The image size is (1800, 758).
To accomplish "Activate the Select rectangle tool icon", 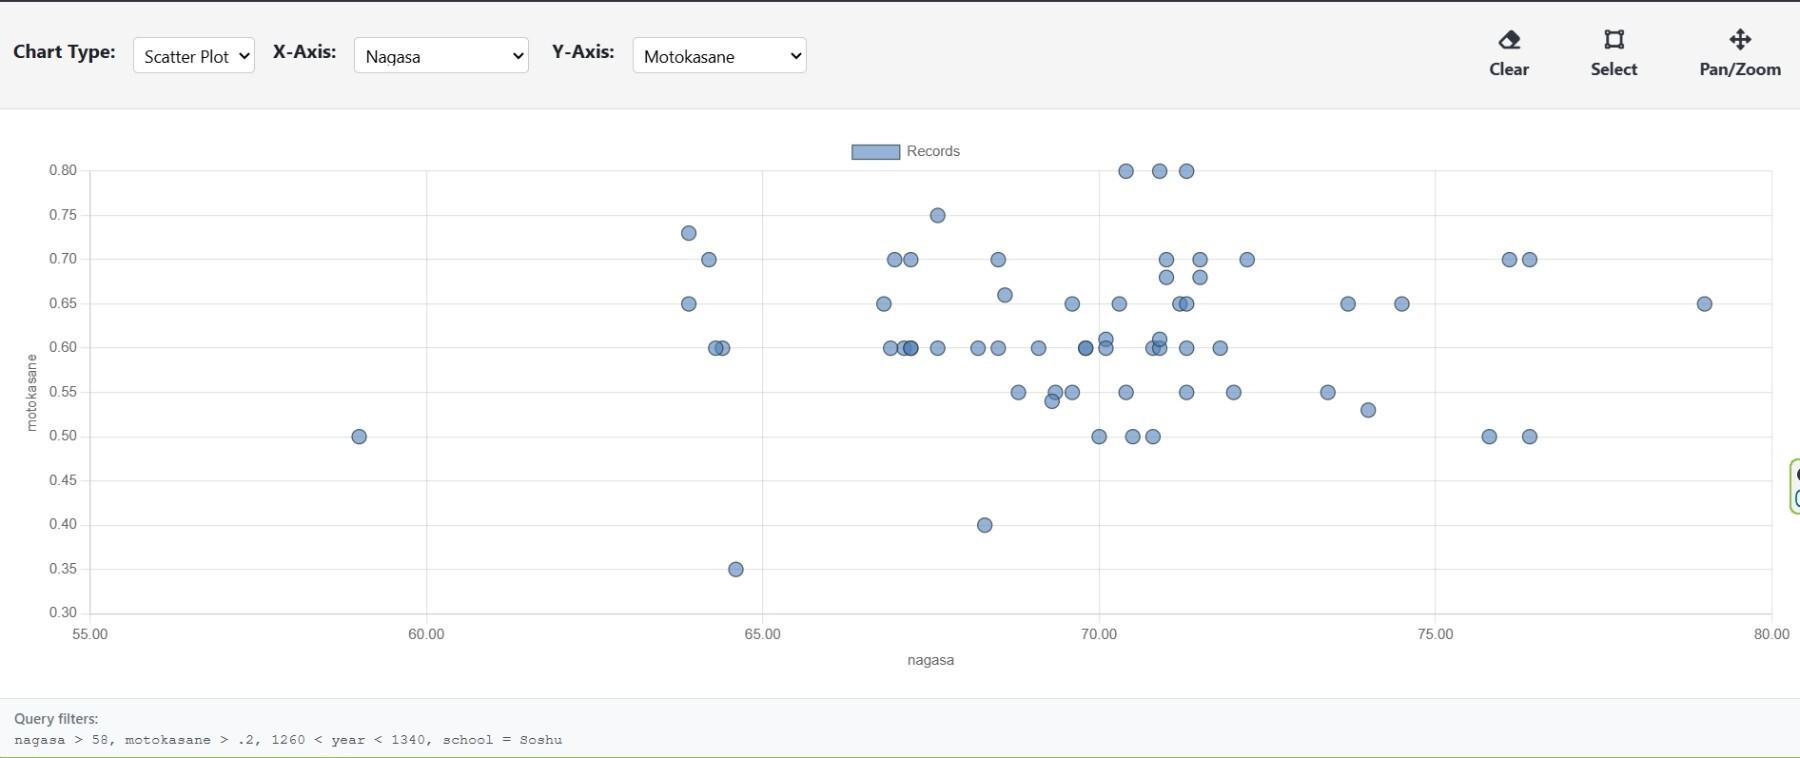I will coord(1614,40).
